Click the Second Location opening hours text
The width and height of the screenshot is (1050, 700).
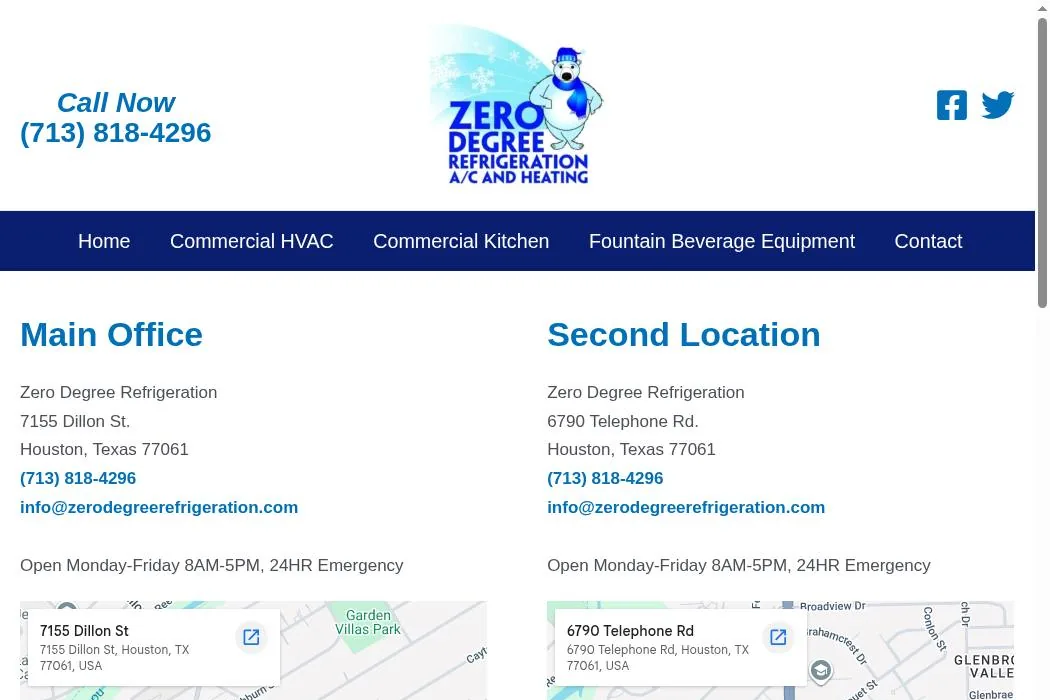coord(739,565)
